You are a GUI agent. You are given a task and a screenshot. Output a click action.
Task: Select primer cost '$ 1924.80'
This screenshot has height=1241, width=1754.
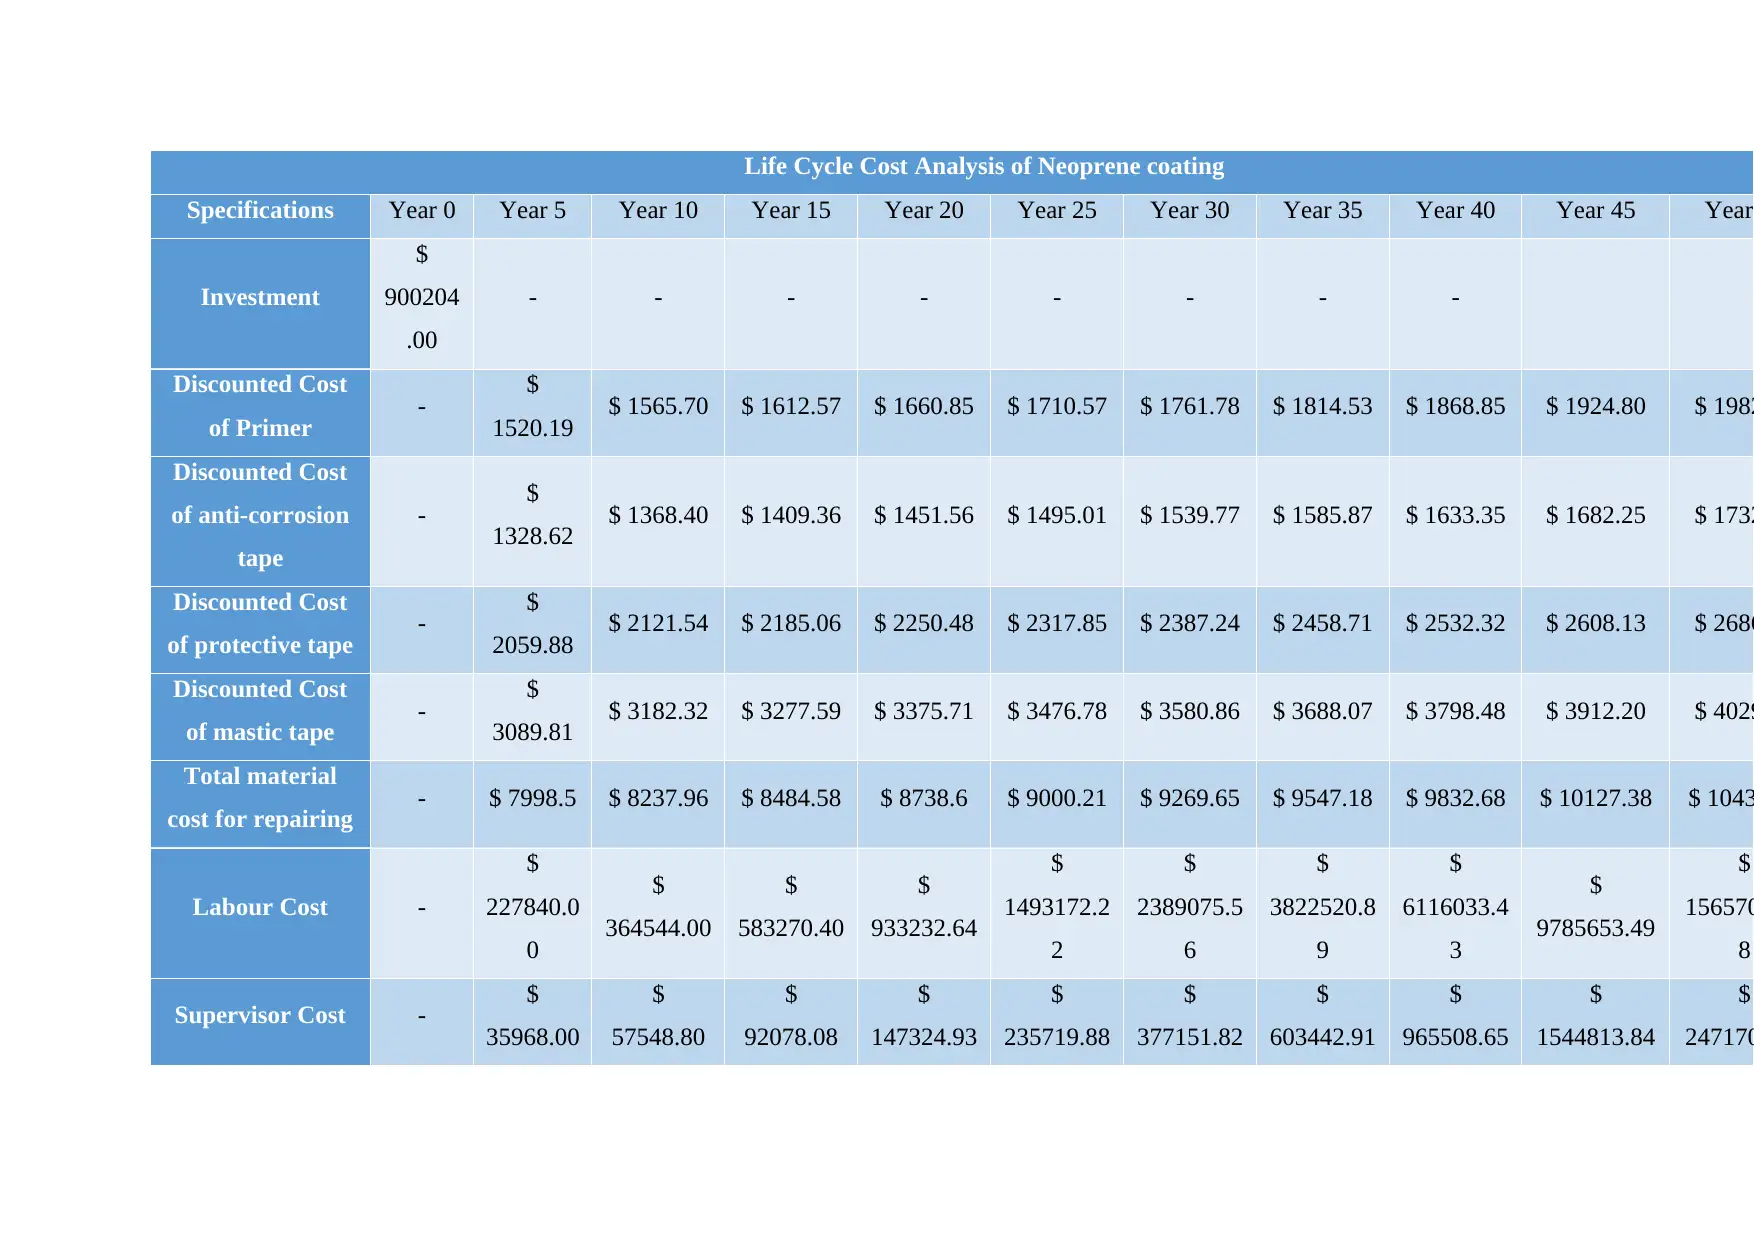point(1596,407)
